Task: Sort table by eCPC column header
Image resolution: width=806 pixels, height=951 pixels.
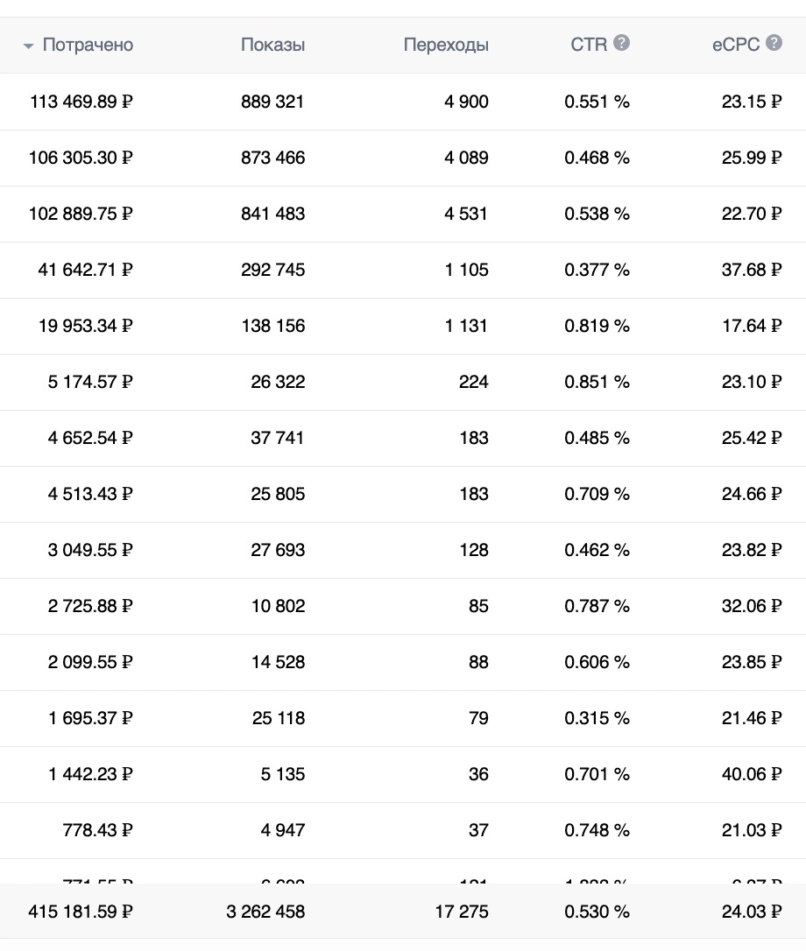Action: click(x=736, y=45)
